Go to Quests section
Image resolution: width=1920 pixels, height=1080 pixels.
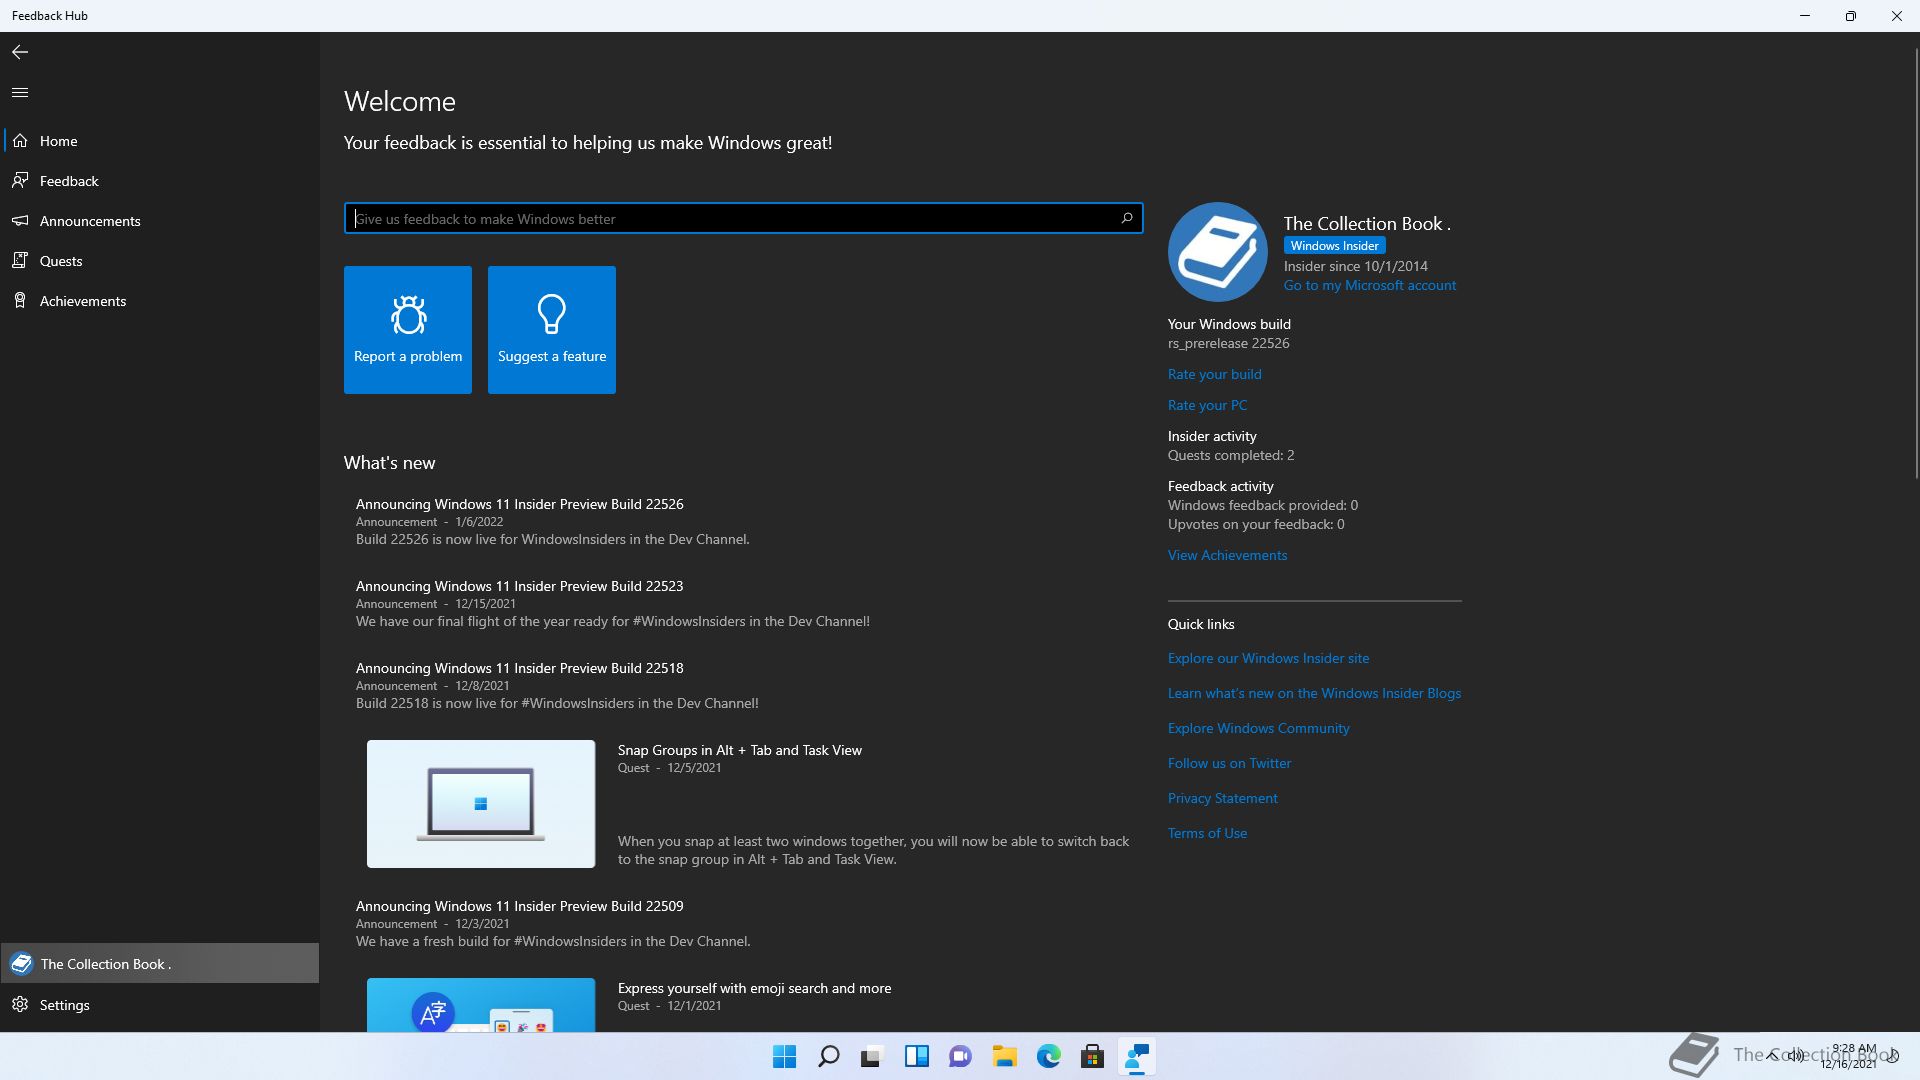pos(160,261)
